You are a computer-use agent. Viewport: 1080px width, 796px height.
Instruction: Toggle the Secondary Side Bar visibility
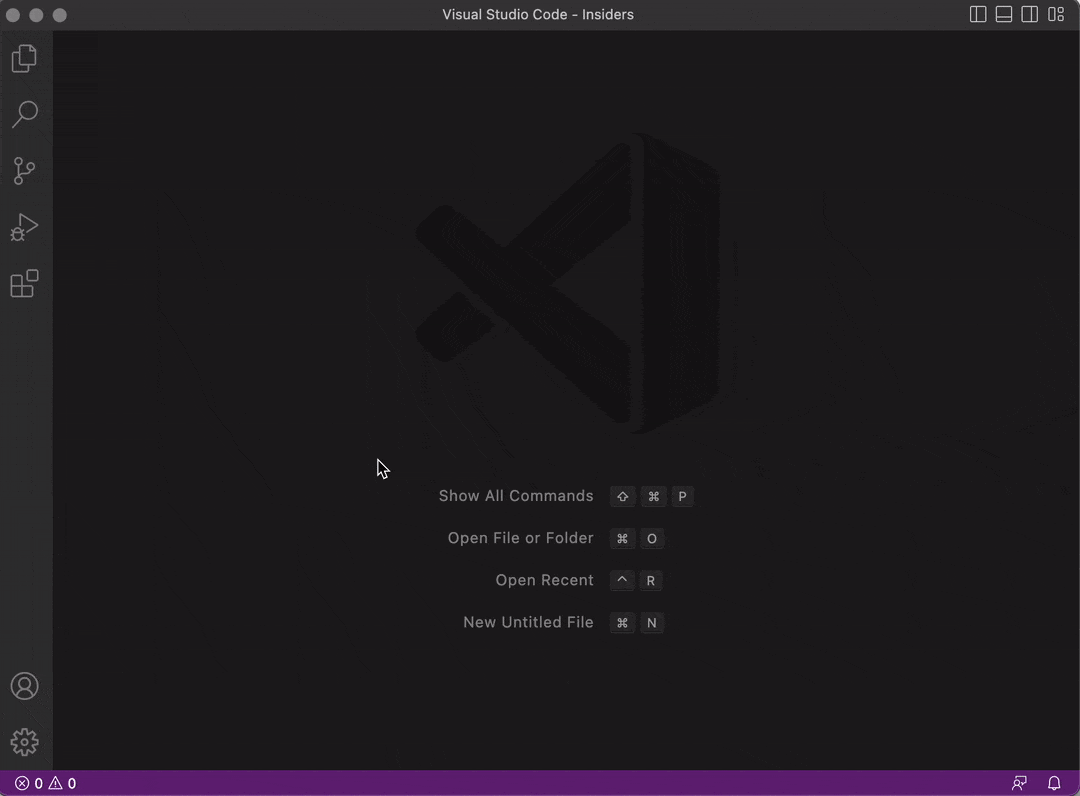[x=1029, y=14]
